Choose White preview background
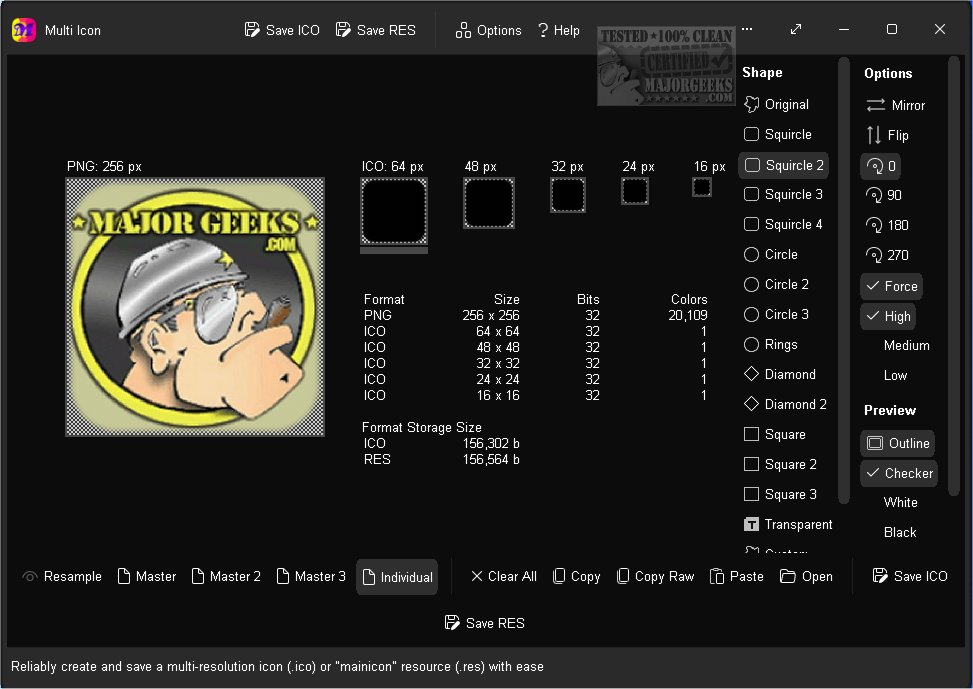 [900, 502]
